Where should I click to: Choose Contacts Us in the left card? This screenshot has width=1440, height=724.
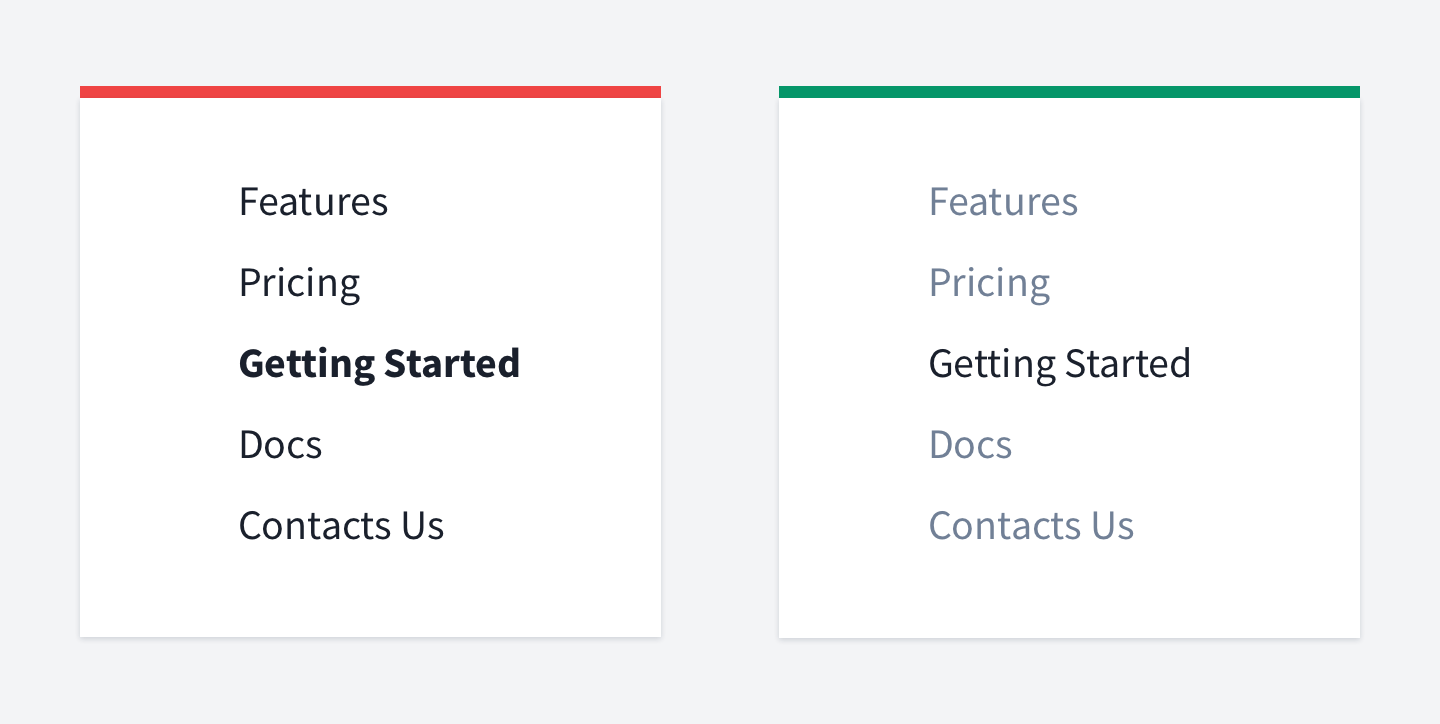[x=341, y=526]
